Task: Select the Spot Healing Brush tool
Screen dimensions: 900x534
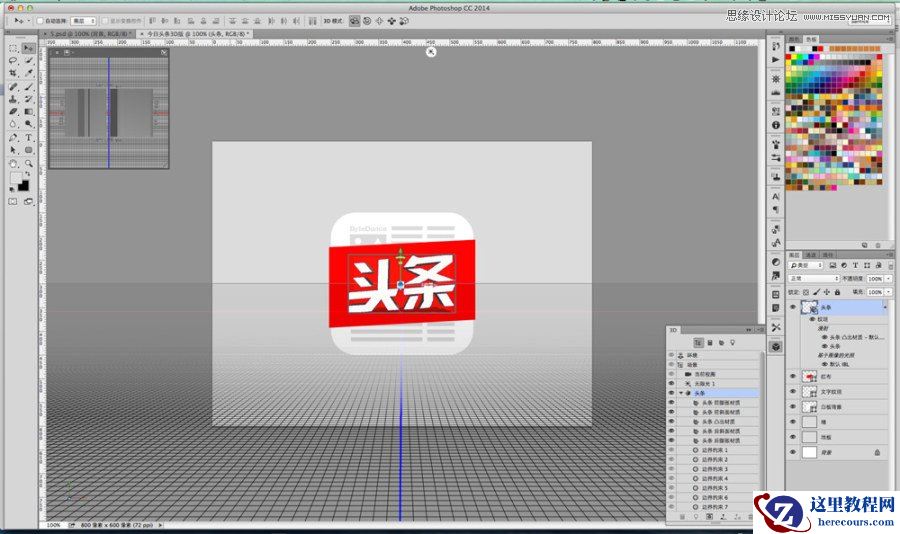Action: [13, 87]
